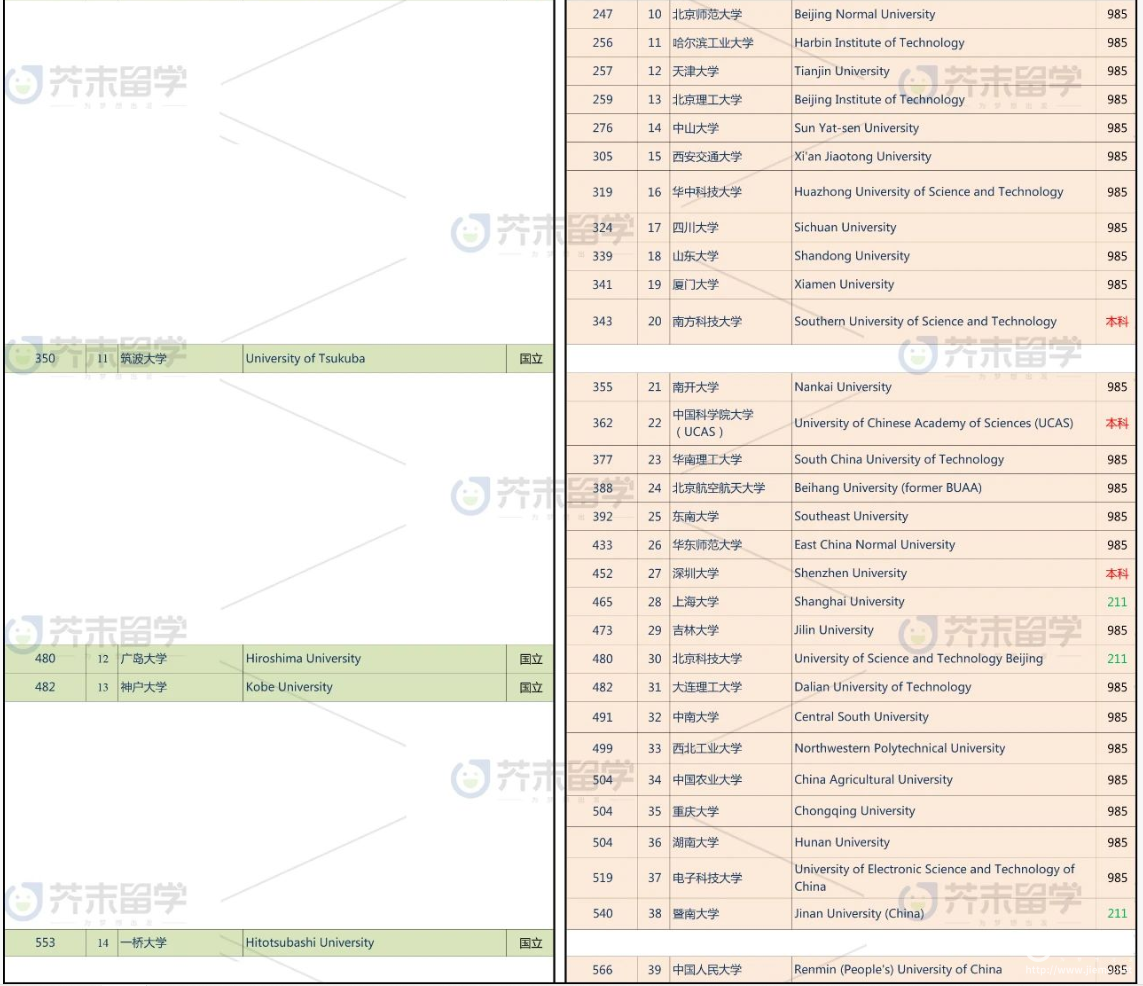Select the Chongqing University cell
This screenshot has height=986, width=1143.
(x=943, y=811)
